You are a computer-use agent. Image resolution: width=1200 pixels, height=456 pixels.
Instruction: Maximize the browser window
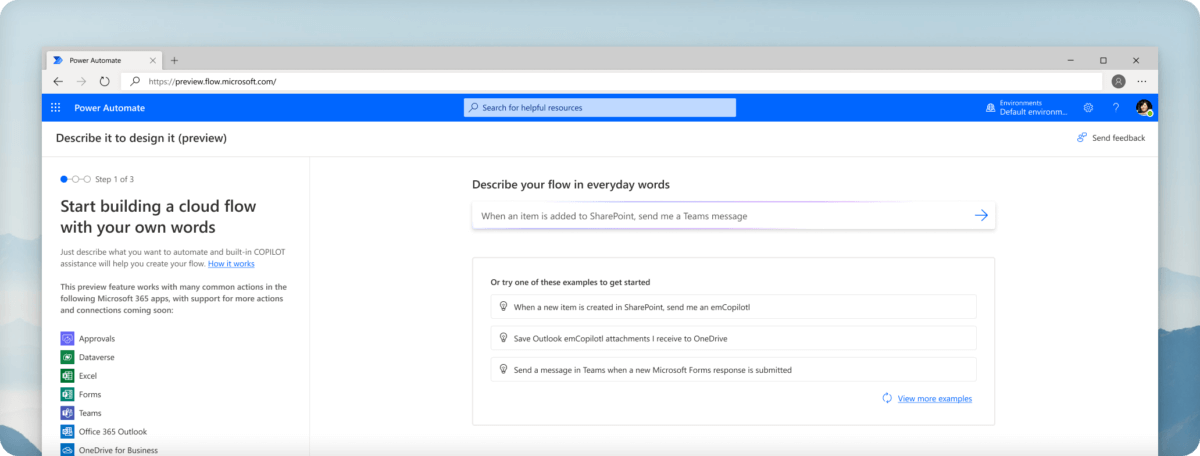click(1103, 60)
